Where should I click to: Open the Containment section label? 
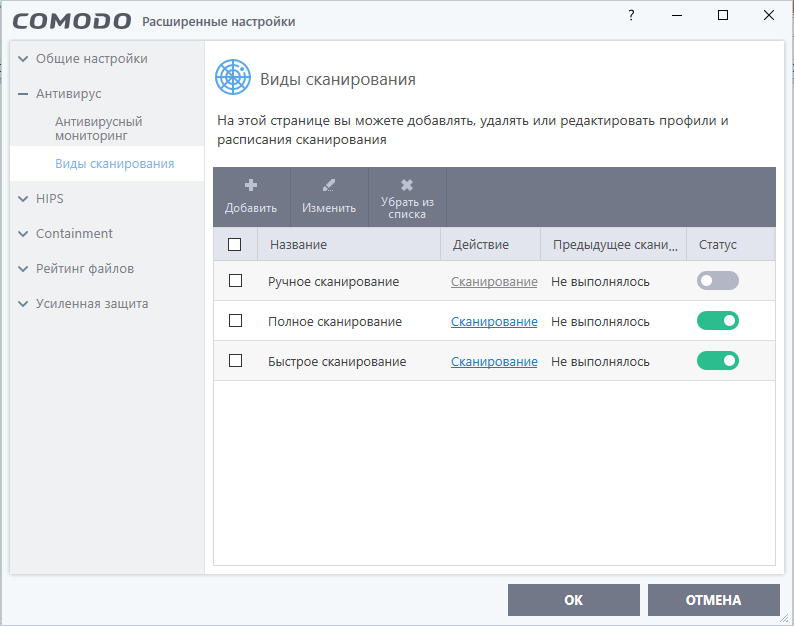(74, 233)
